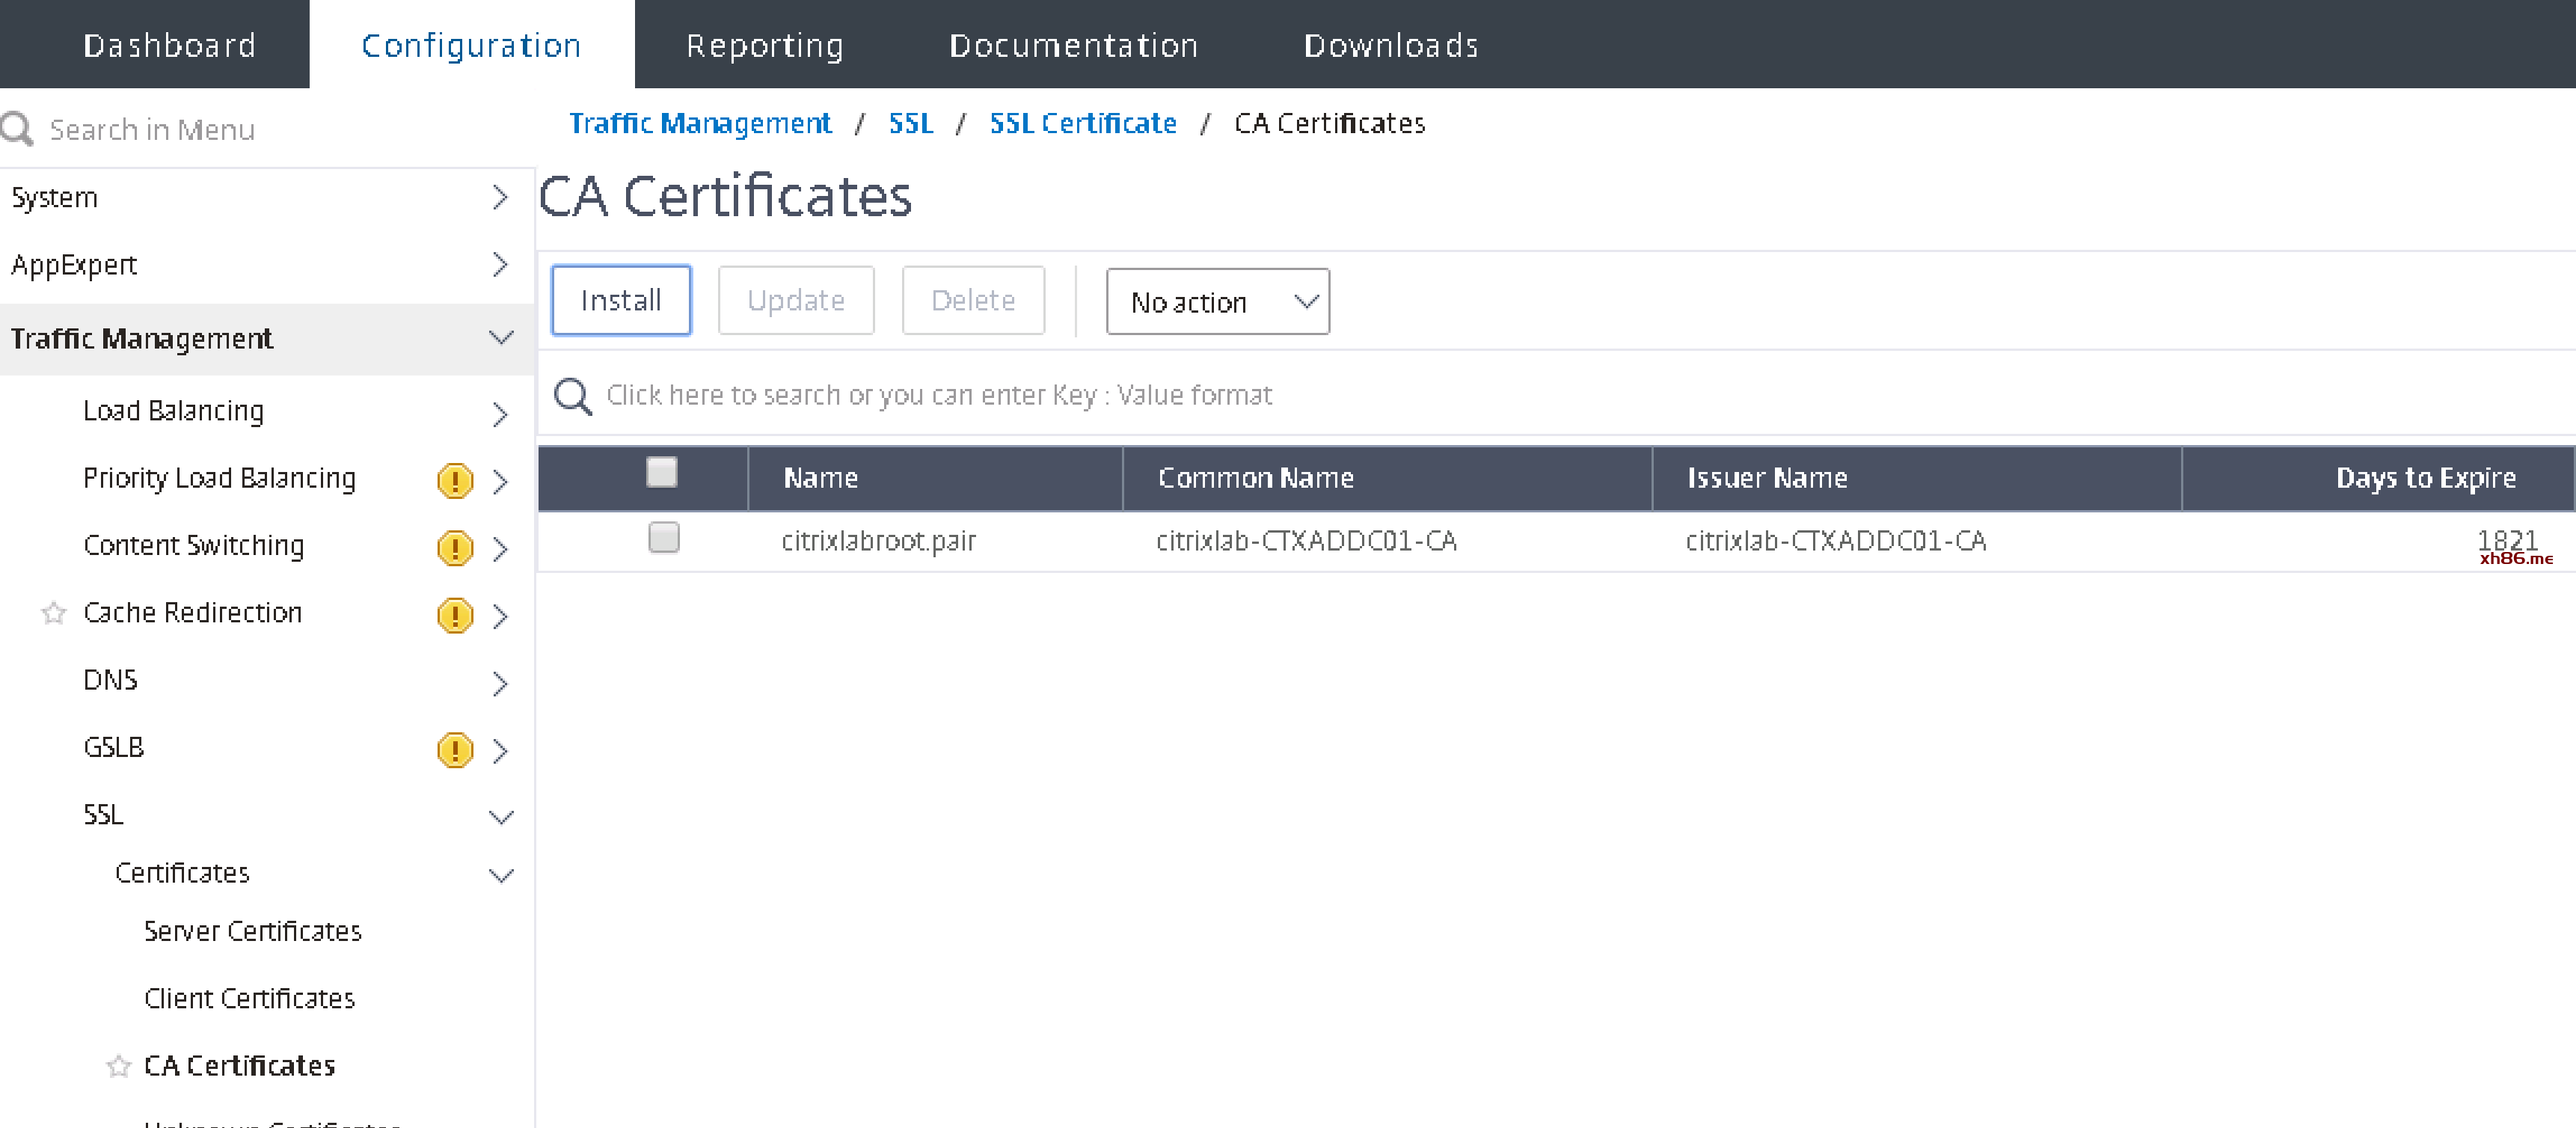Viewport: 2576px width, 1128px height.
Task: Check the select-all checkbox in table header
Action: point(662,472)
